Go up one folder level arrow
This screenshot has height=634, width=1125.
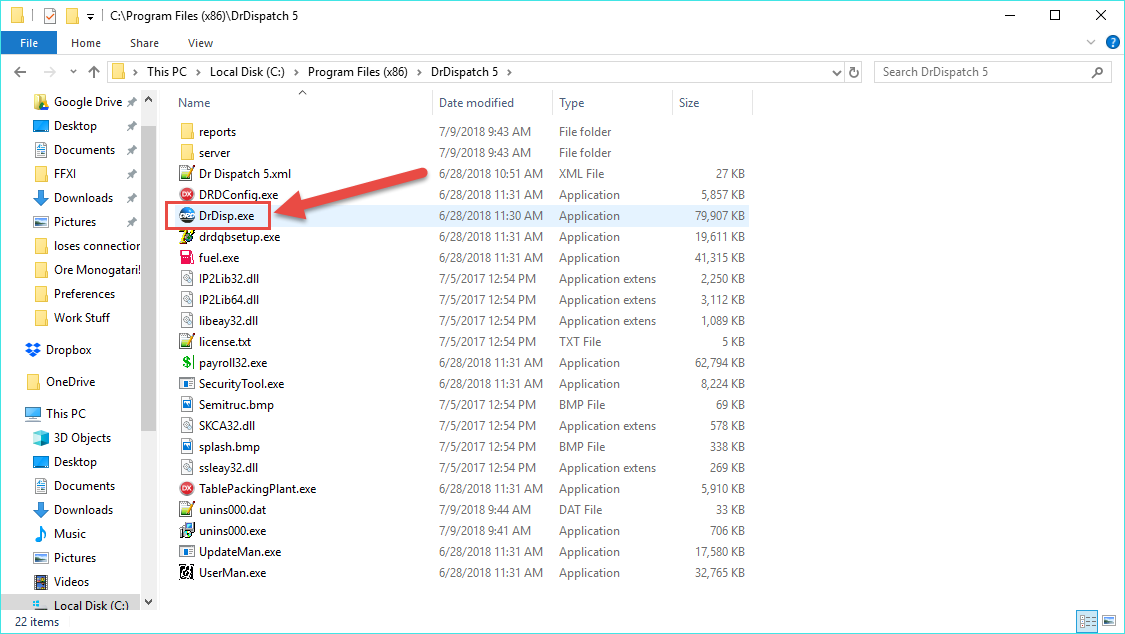(x=94, y=72)
